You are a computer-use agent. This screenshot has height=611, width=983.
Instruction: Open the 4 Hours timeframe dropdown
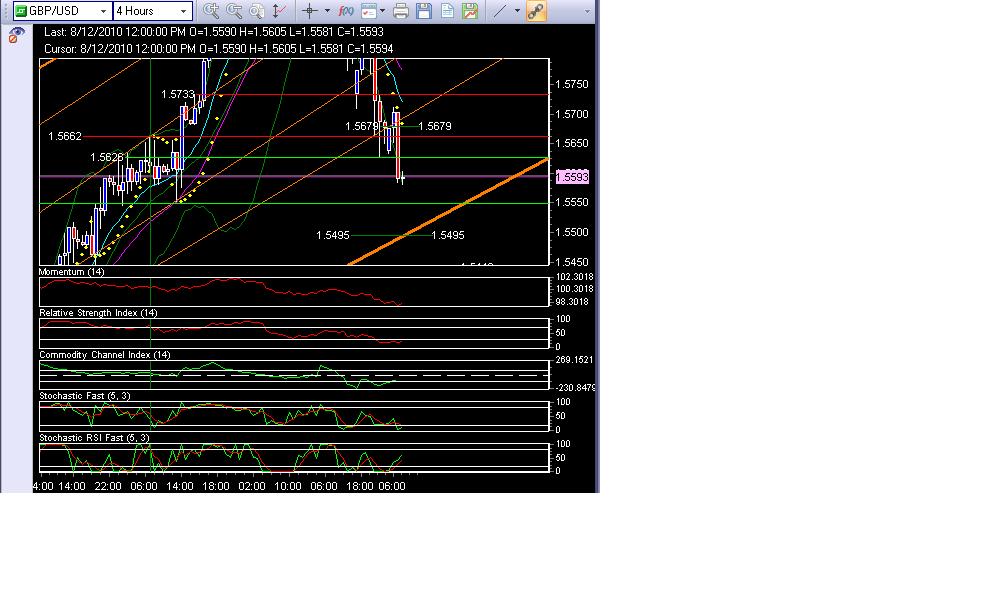[183, 11]
